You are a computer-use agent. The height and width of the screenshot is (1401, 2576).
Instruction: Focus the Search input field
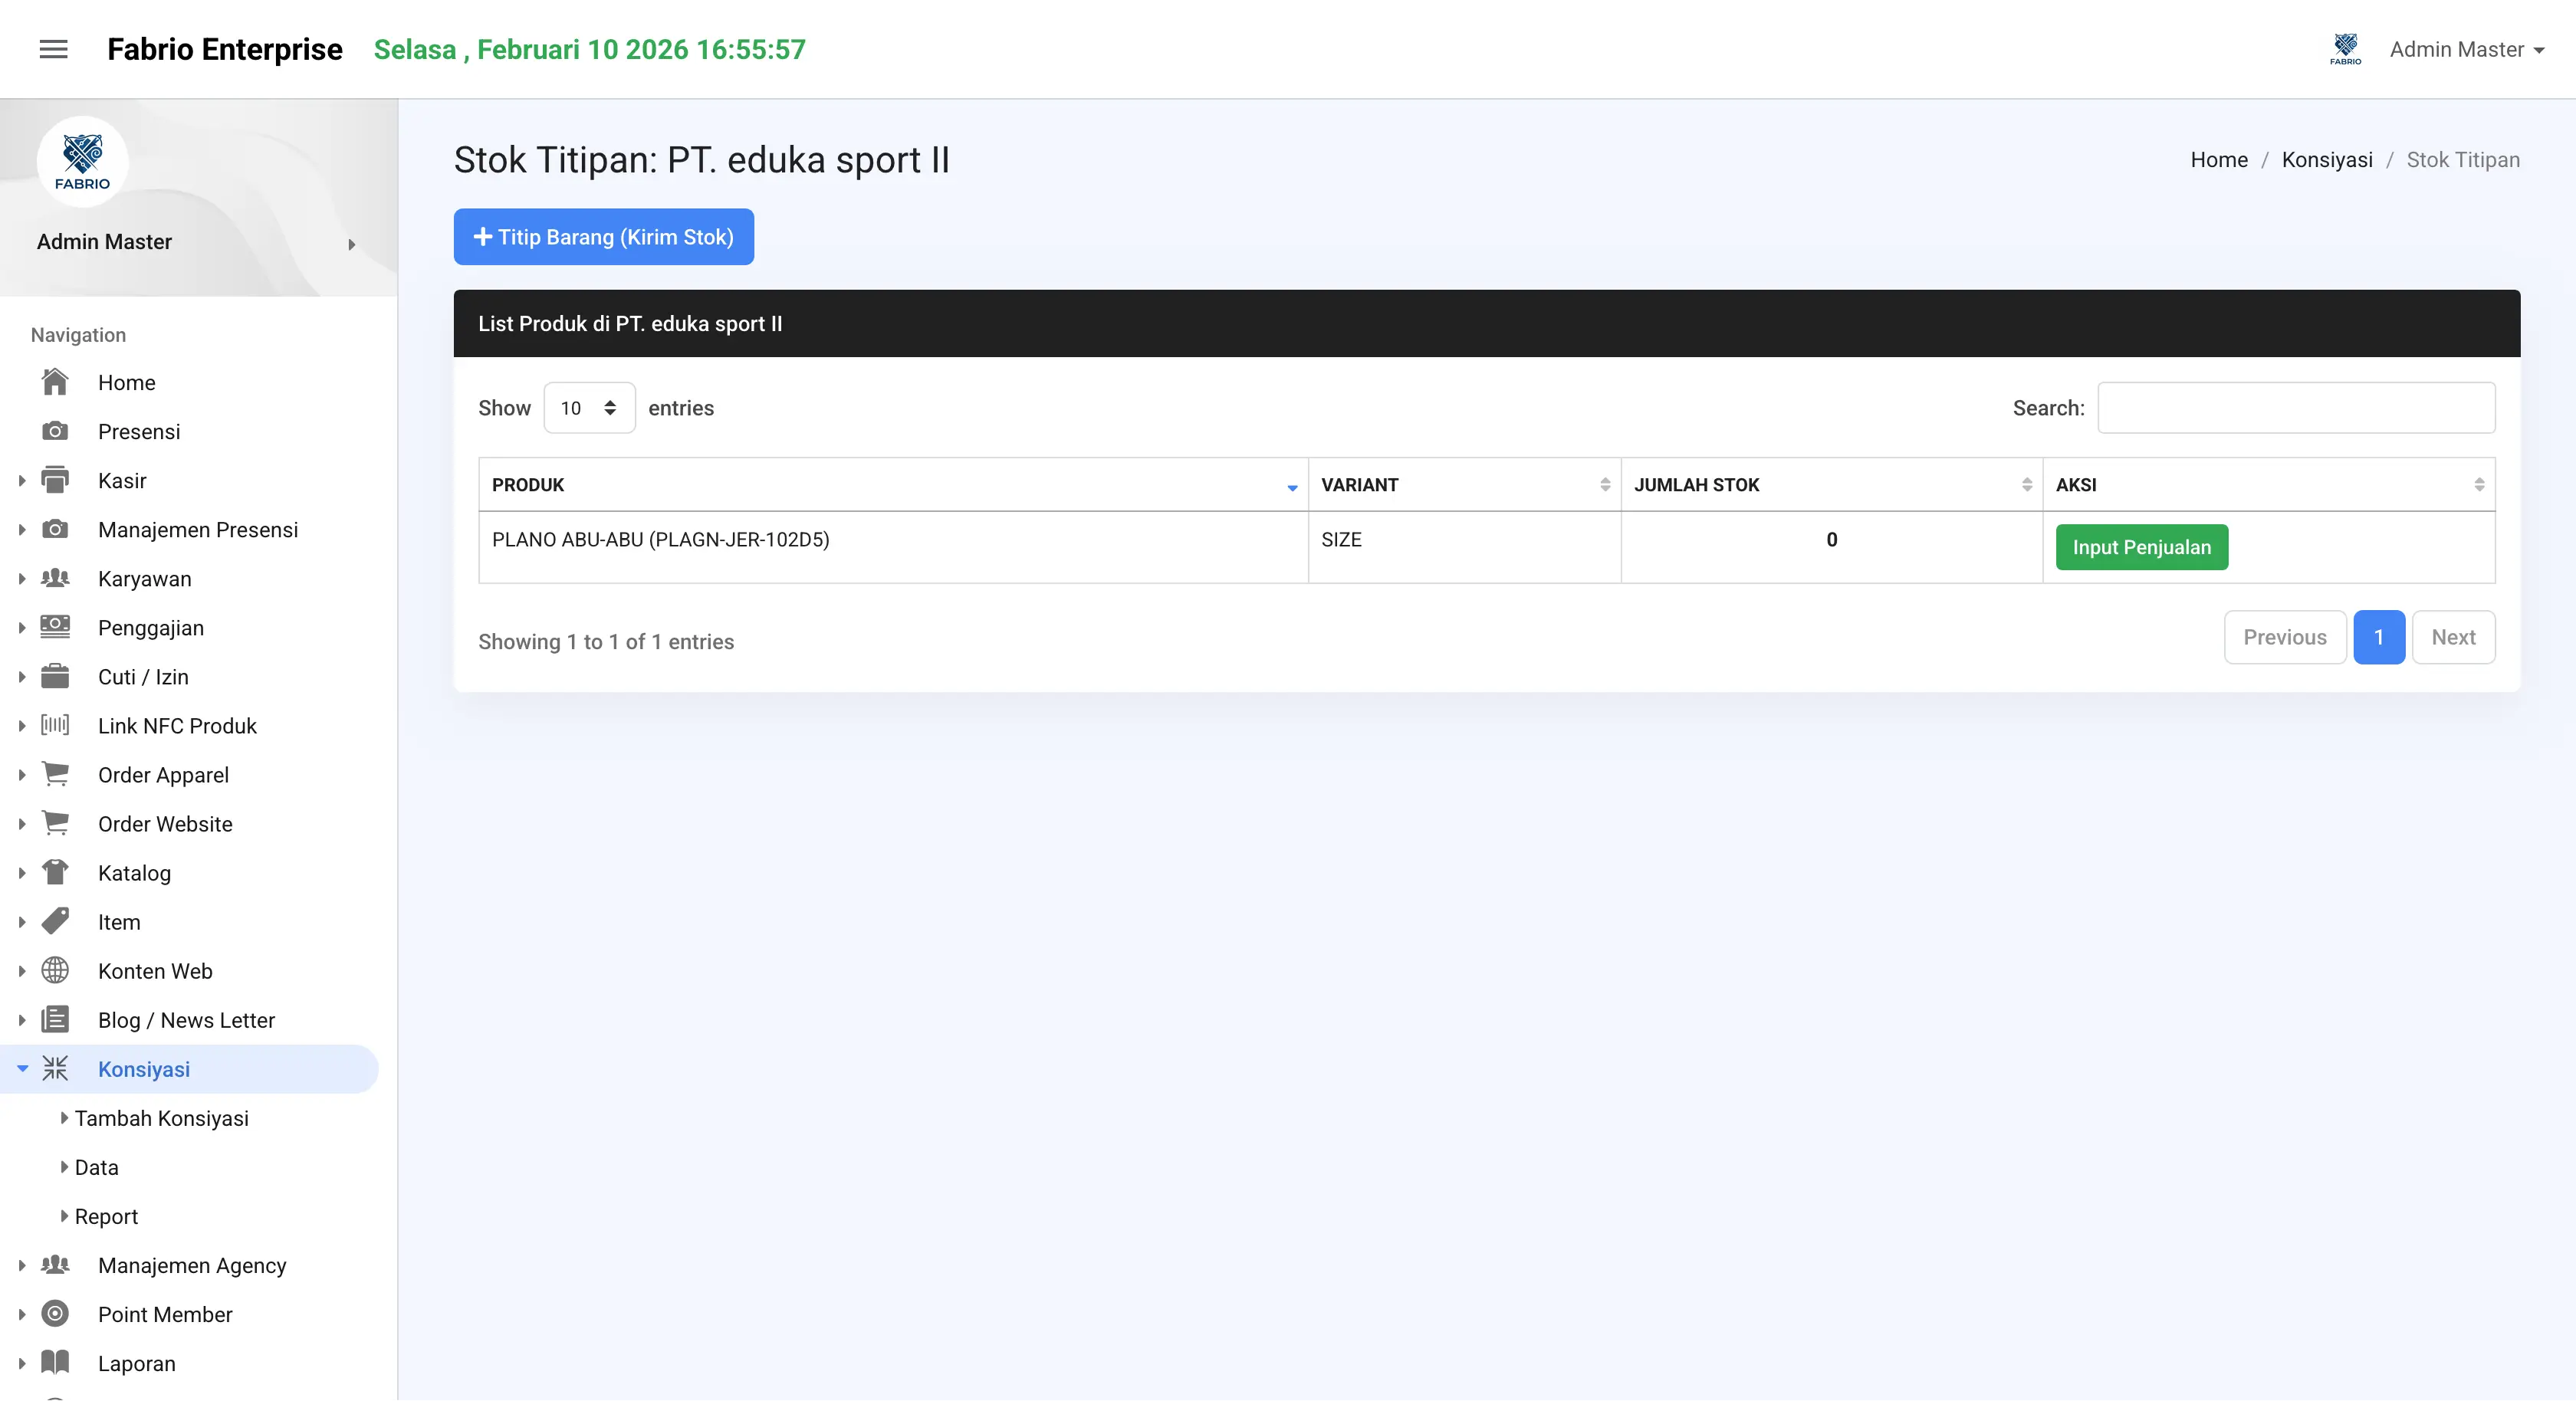coord(2296,408)
